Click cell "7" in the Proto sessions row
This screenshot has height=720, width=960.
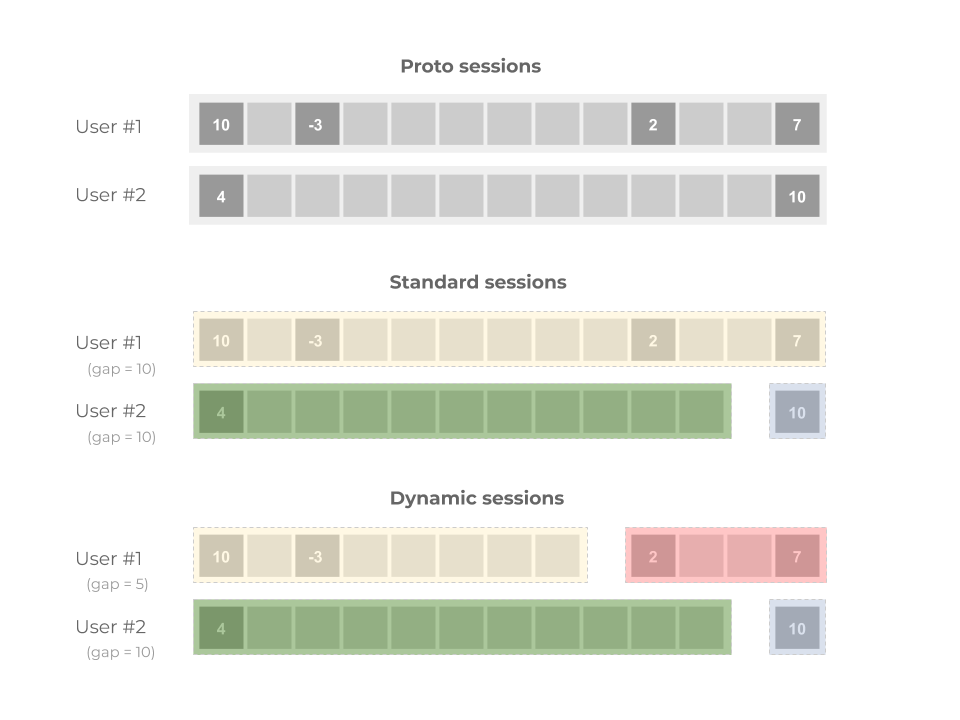(x=797, y=125)
